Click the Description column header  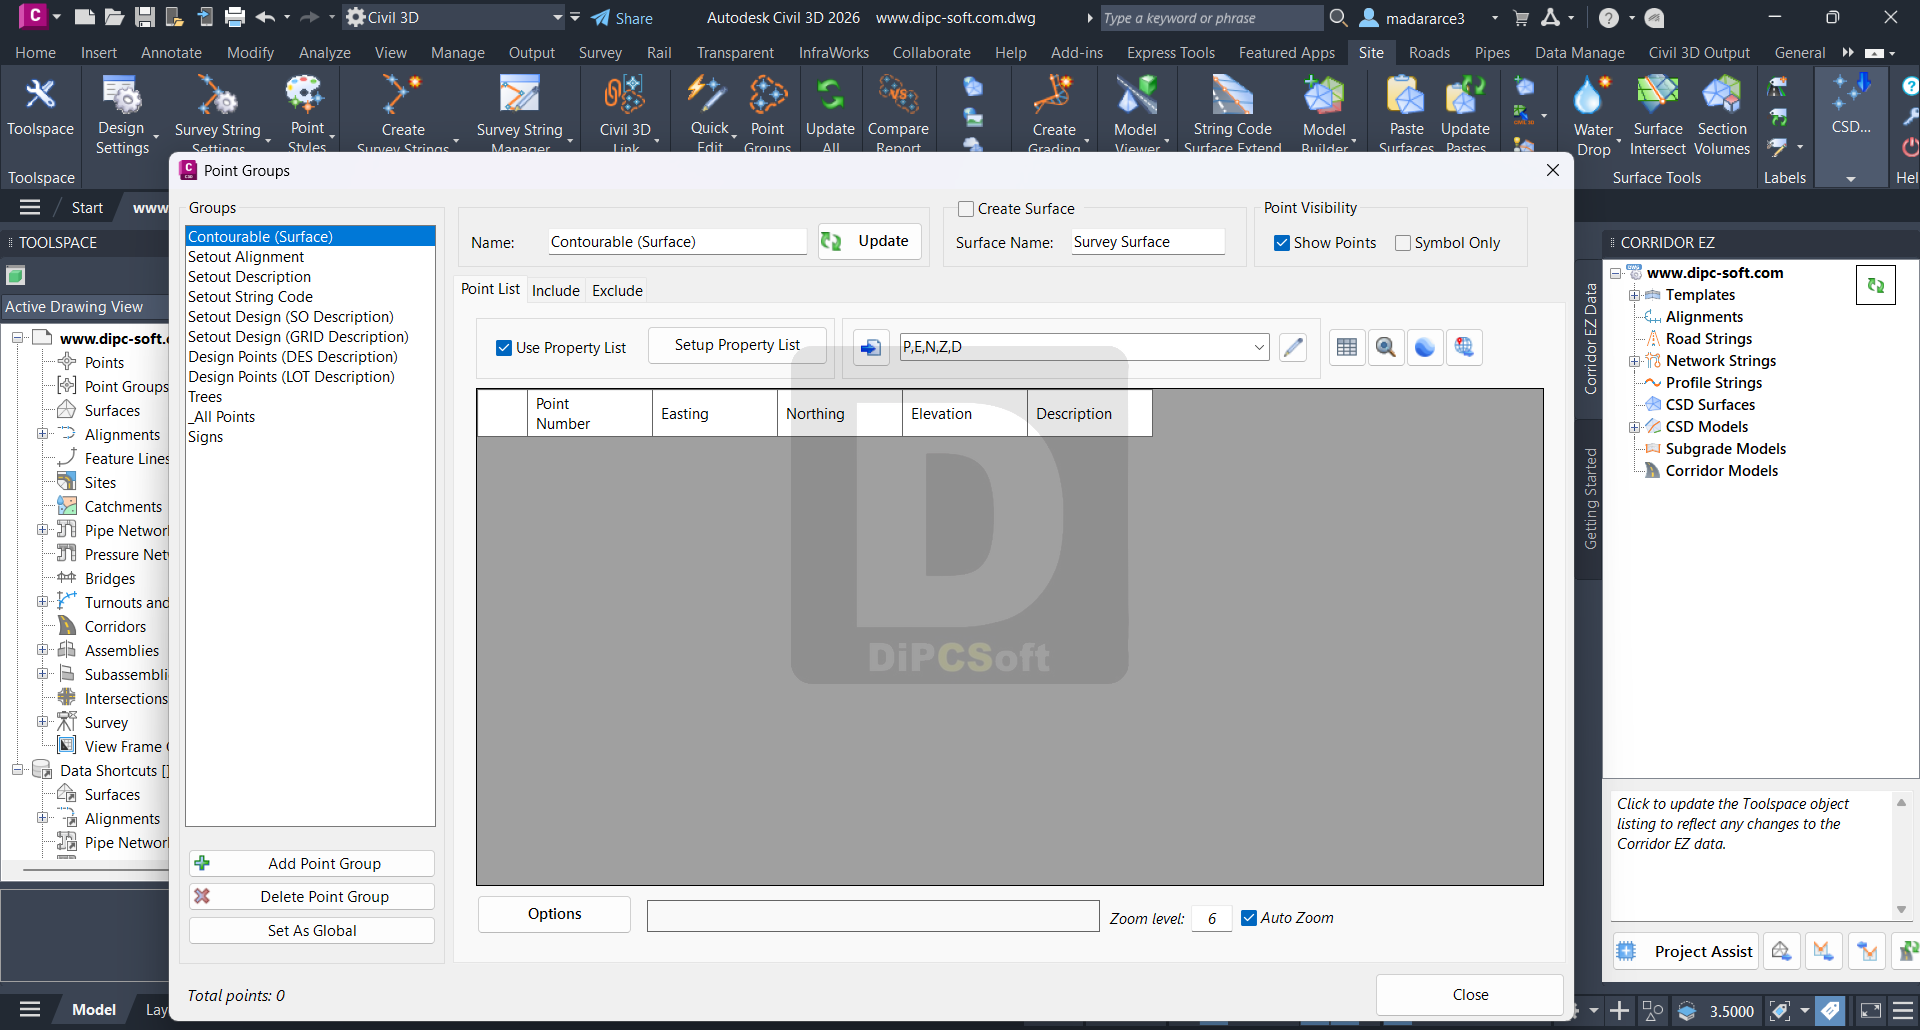1089,413
